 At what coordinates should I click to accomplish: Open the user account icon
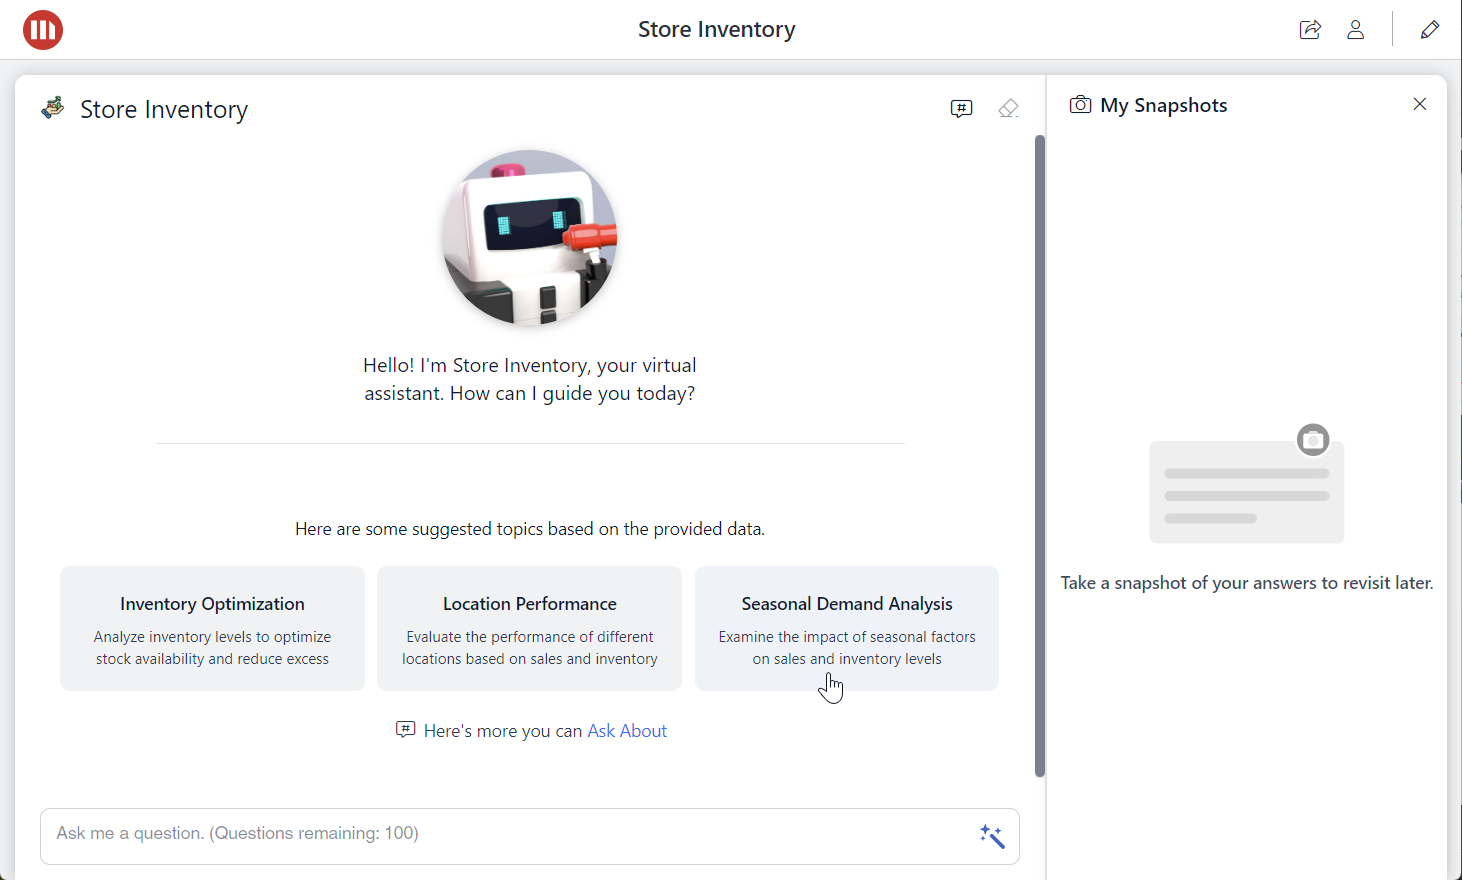(1355, 30)
